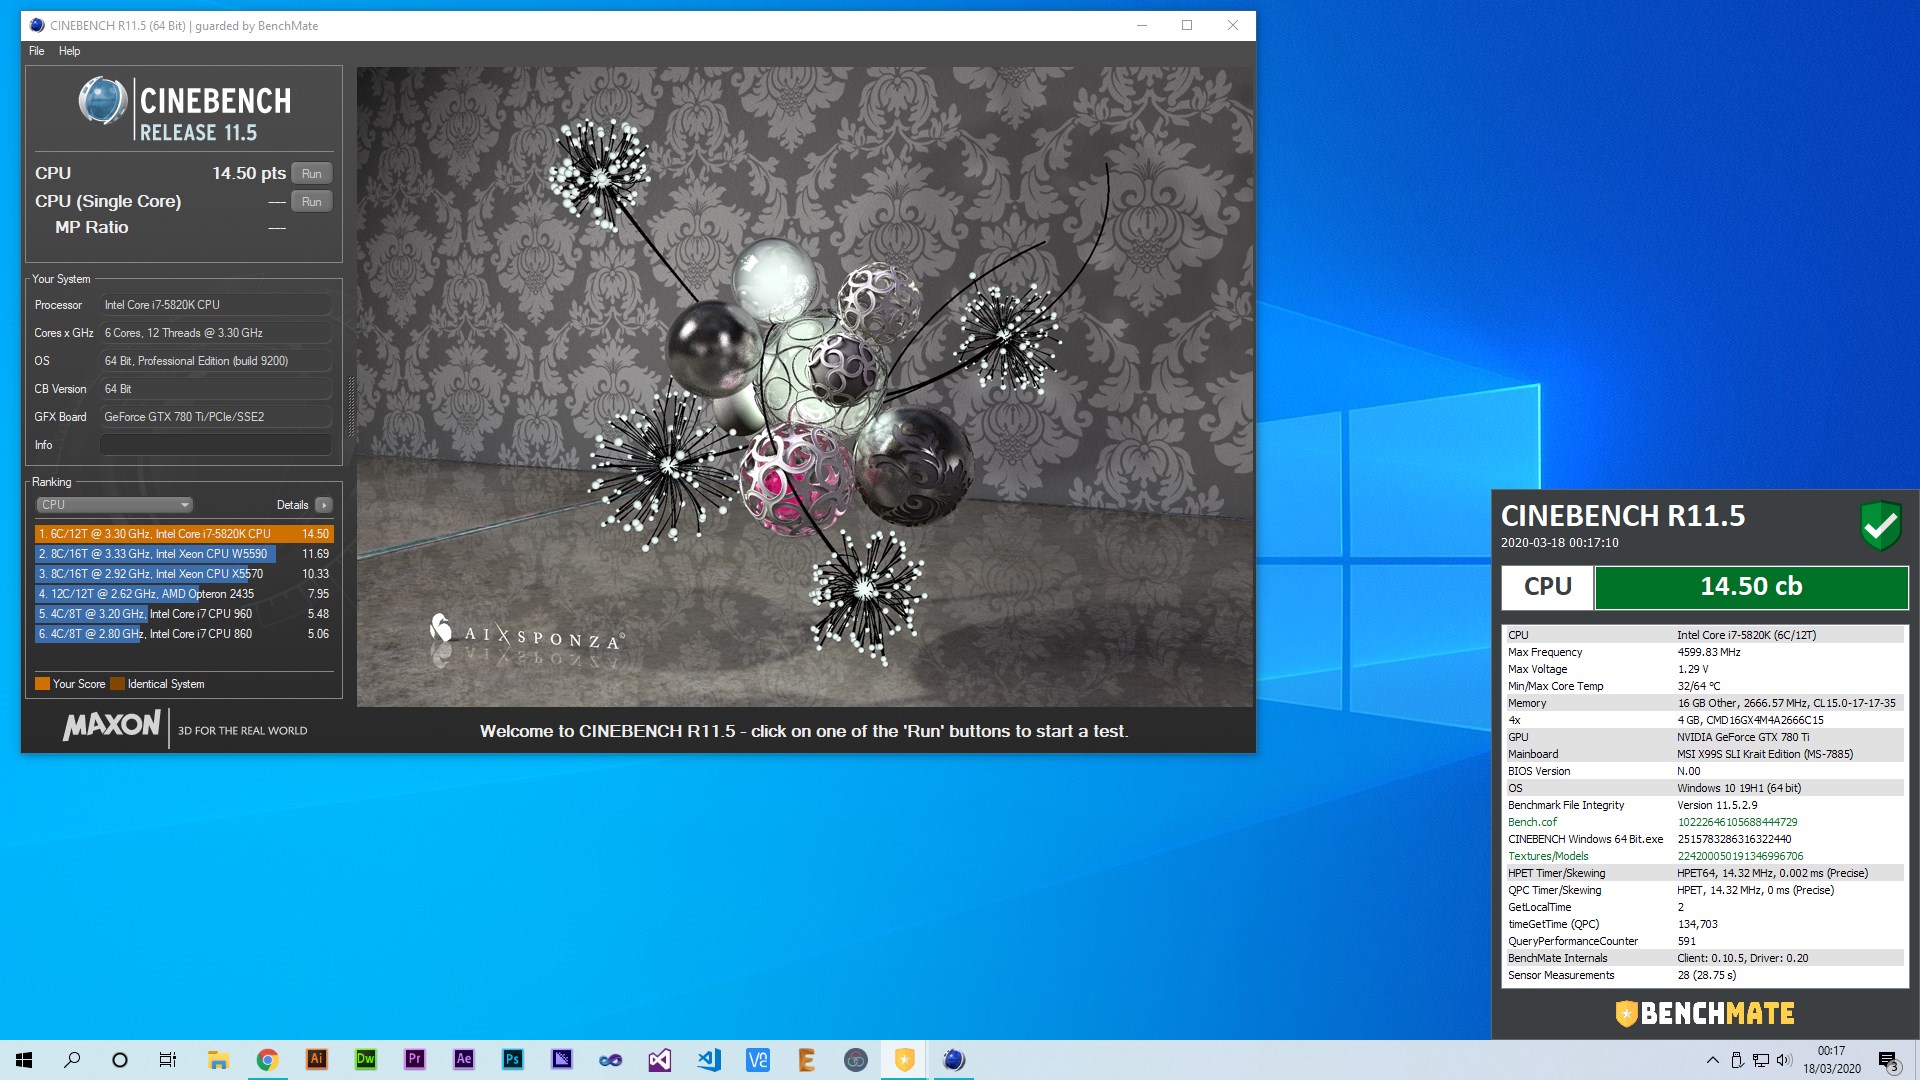
Task: Click the Identical System legend swatch
Action: 117,684
